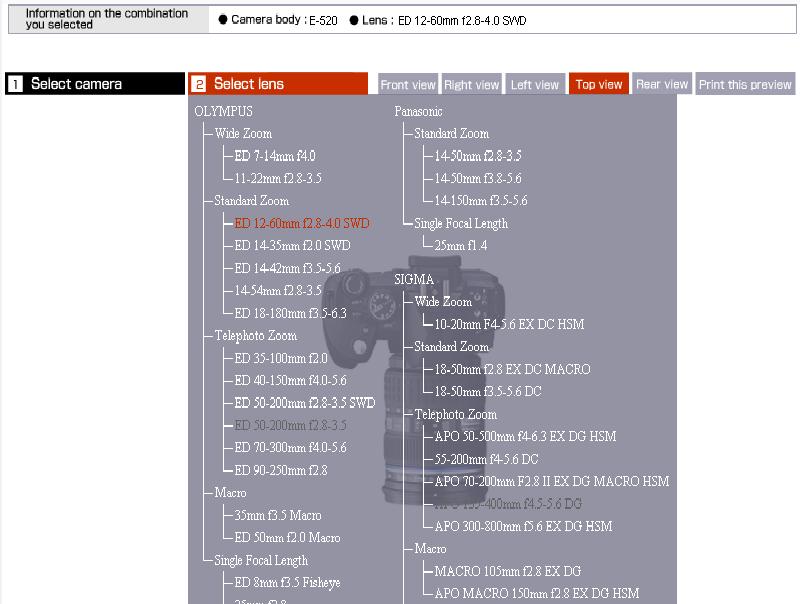Pick the ED 90-250mm f2.8 lens
The width and height of the screenshot is (800, 604).
click(281, 470)
